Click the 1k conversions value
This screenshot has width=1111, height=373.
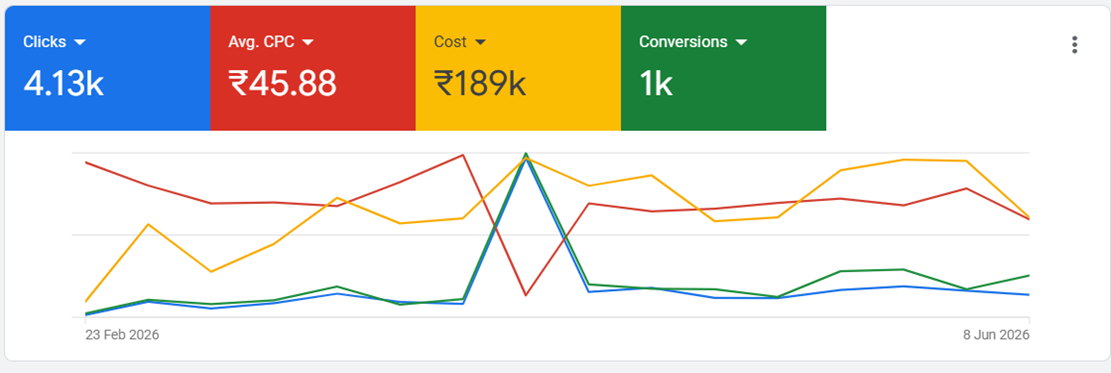(655, 84)
